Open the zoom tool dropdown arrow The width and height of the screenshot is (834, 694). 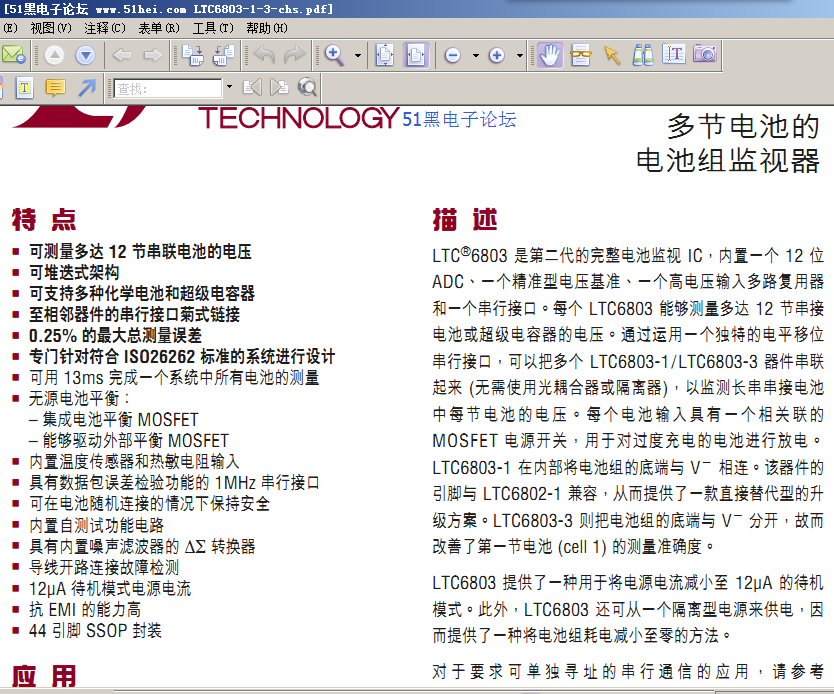click(x=357, y=55)
